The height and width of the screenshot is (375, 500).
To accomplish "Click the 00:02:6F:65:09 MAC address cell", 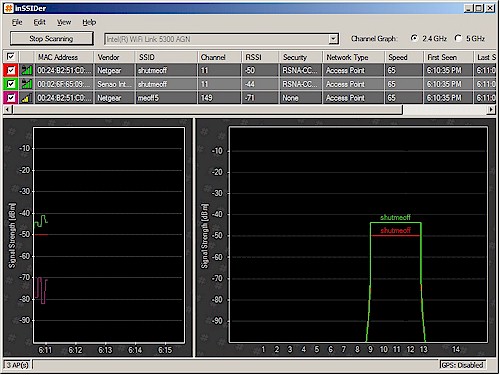I will (x=64, y=84).
